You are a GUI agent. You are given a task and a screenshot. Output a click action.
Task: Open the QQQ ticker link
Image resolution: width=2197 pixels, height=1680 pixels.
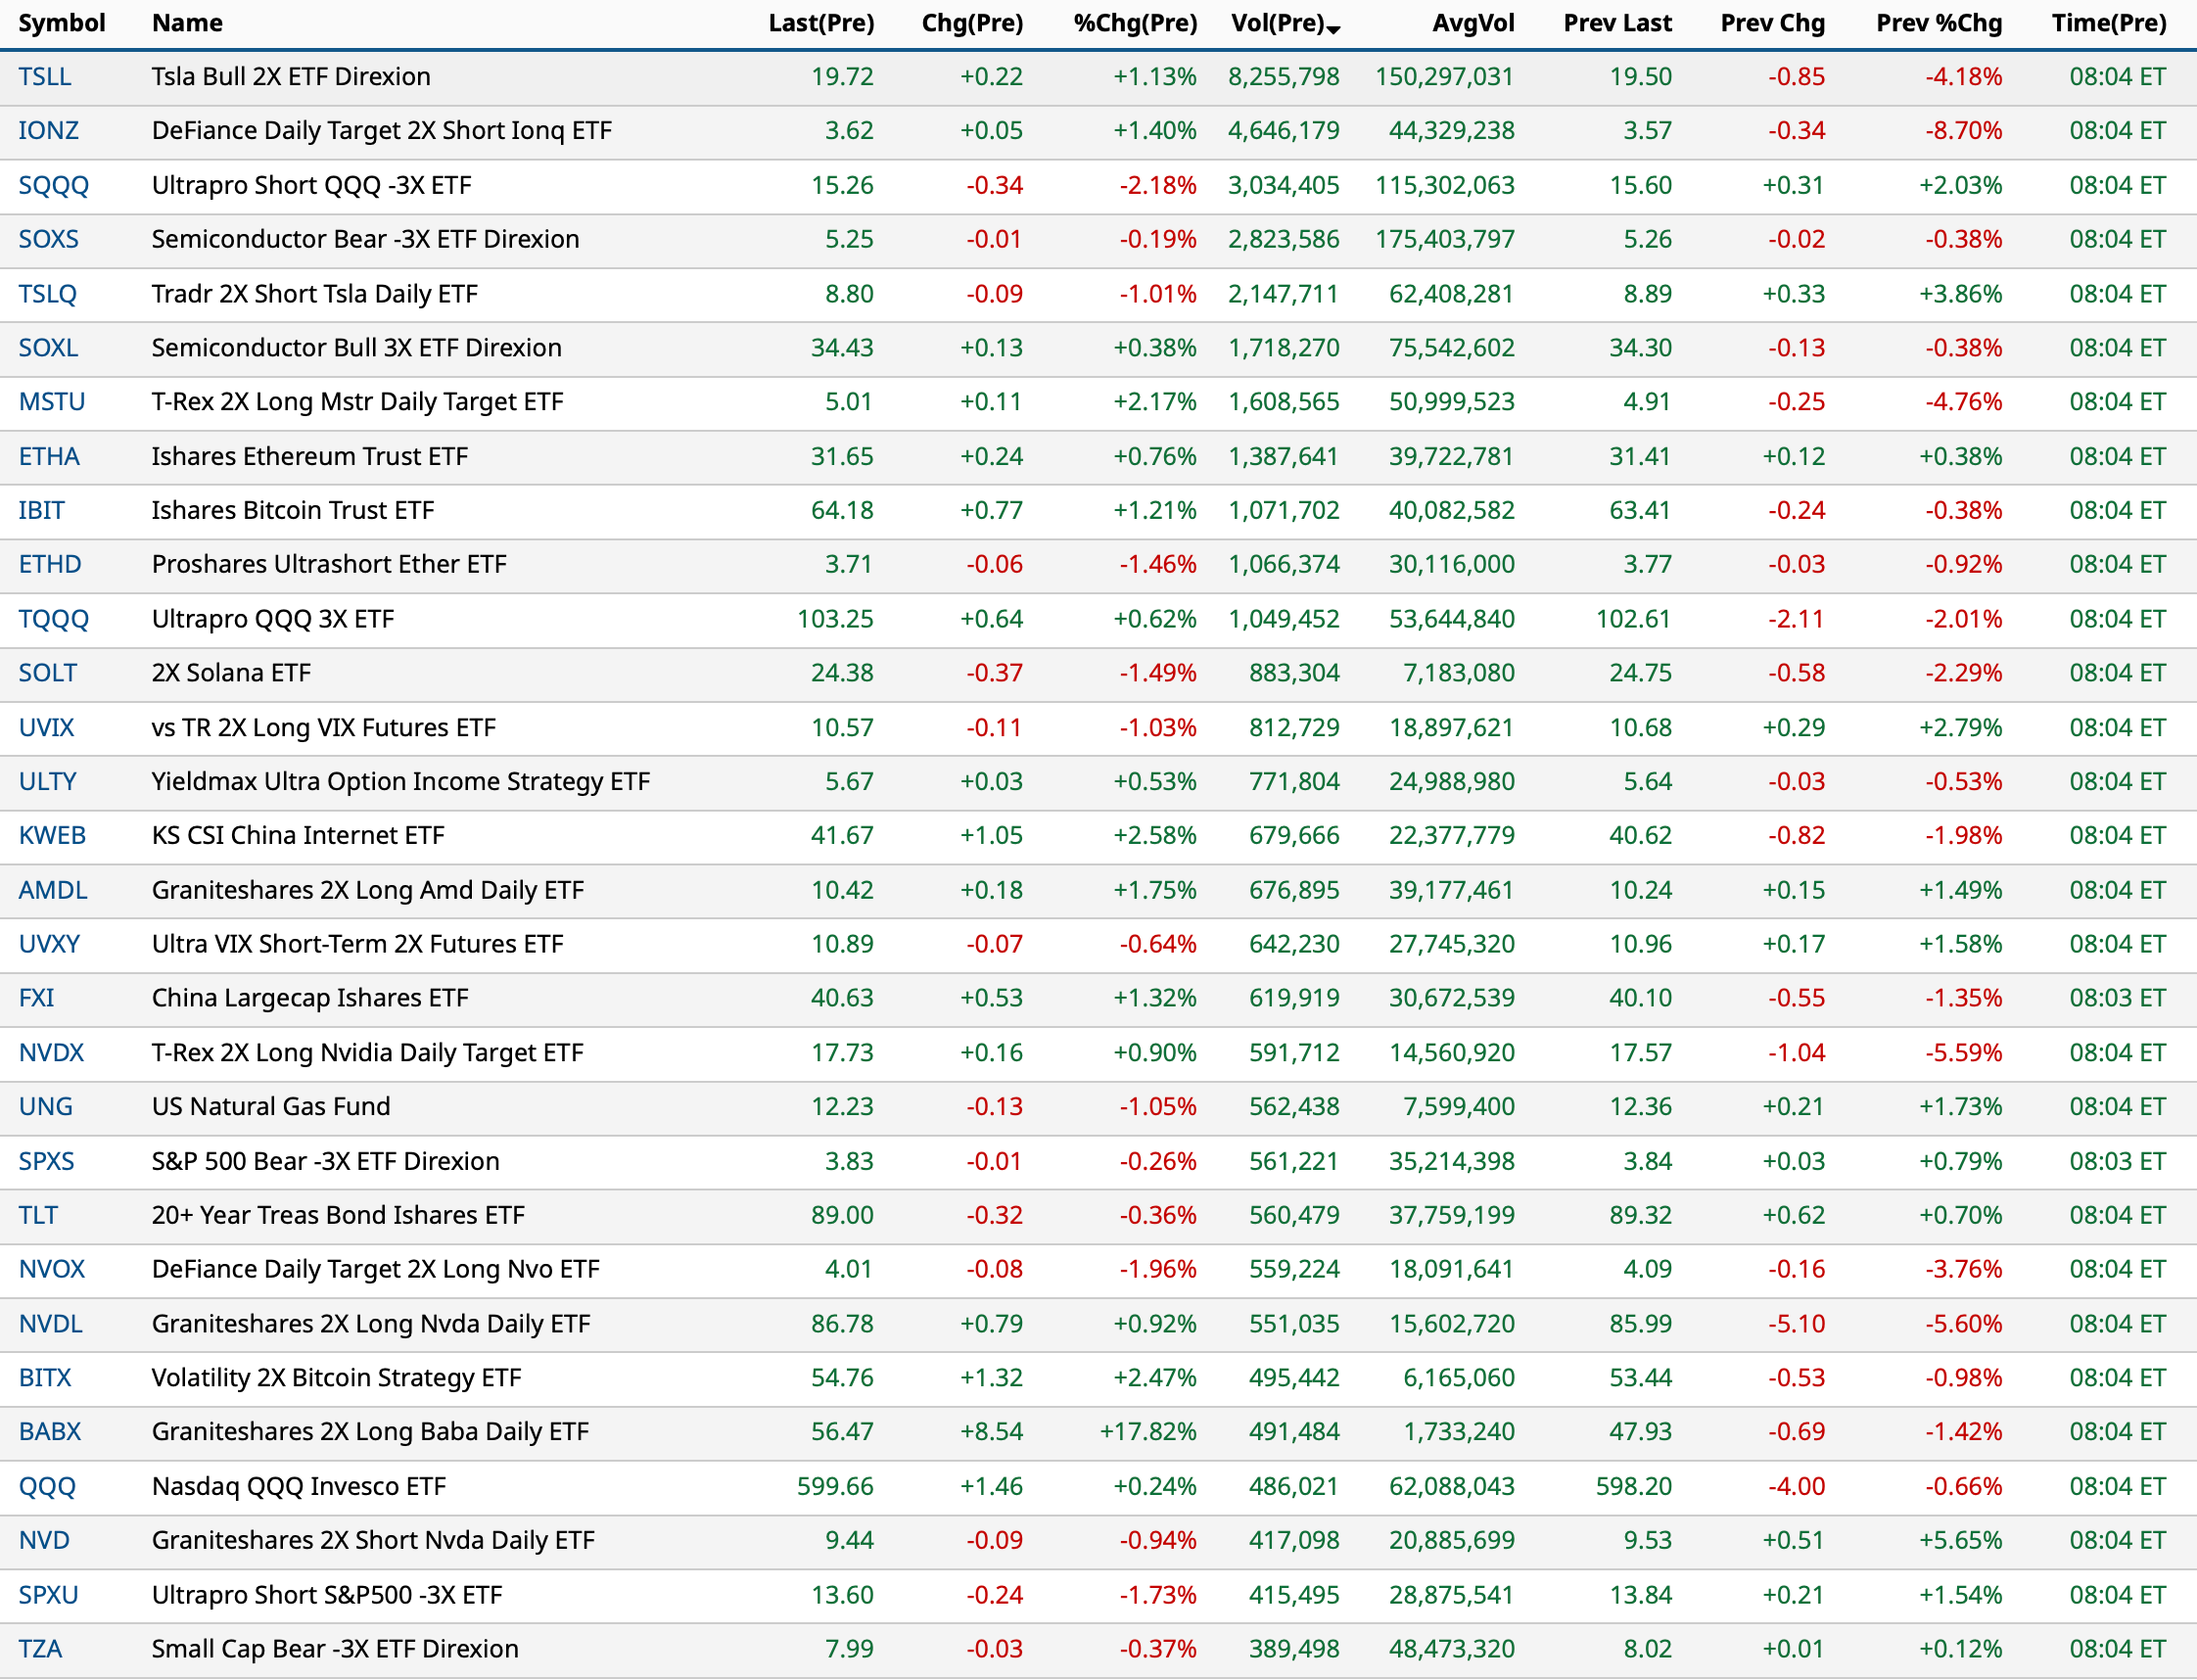pos(47,1487)
